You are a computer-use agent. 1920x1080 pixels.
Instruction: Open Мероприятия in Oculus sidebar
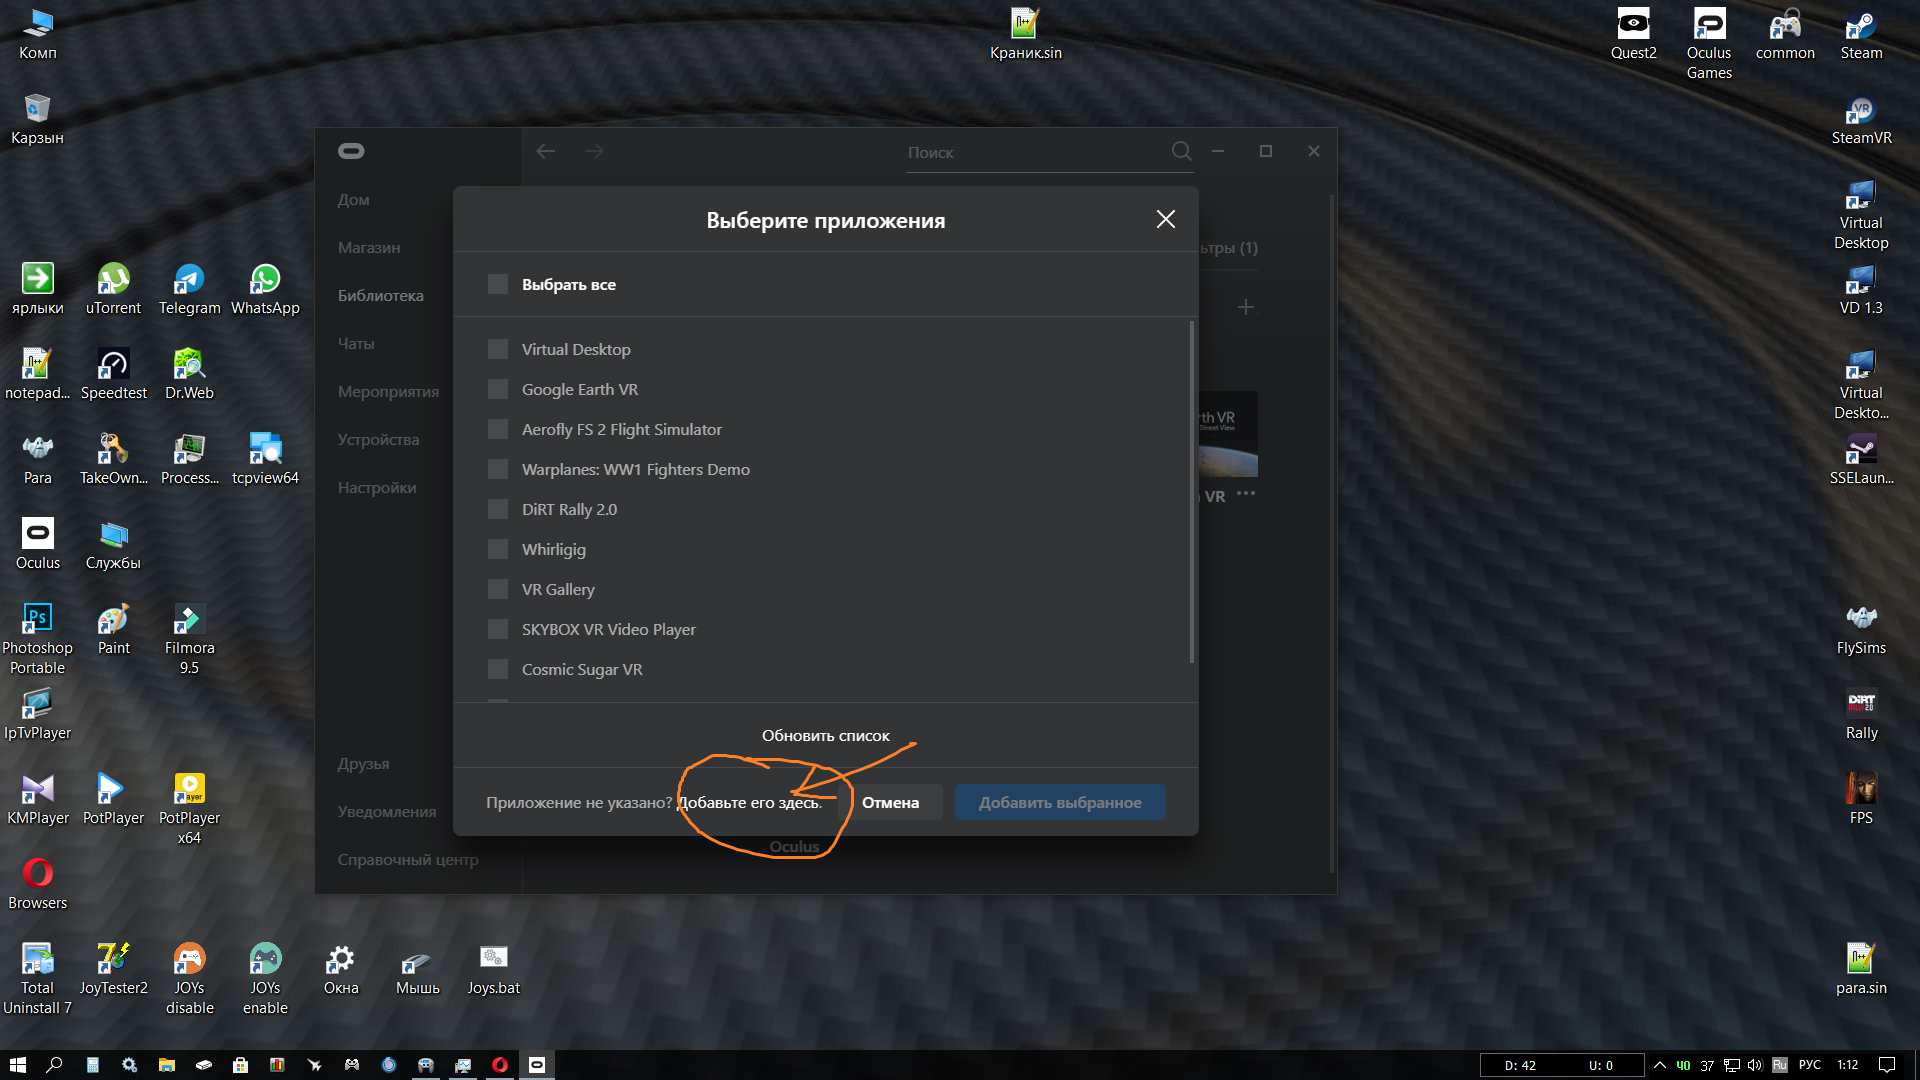(x=388, y=391)
